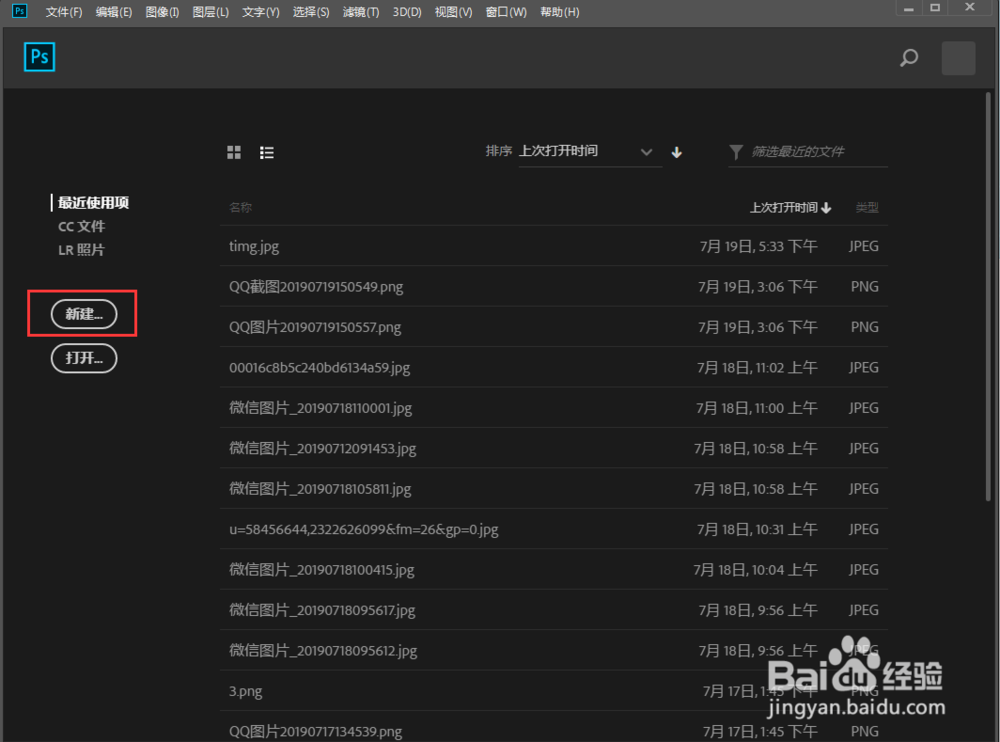Open 微信图片_20190712091453.jpg

[554, 448]
